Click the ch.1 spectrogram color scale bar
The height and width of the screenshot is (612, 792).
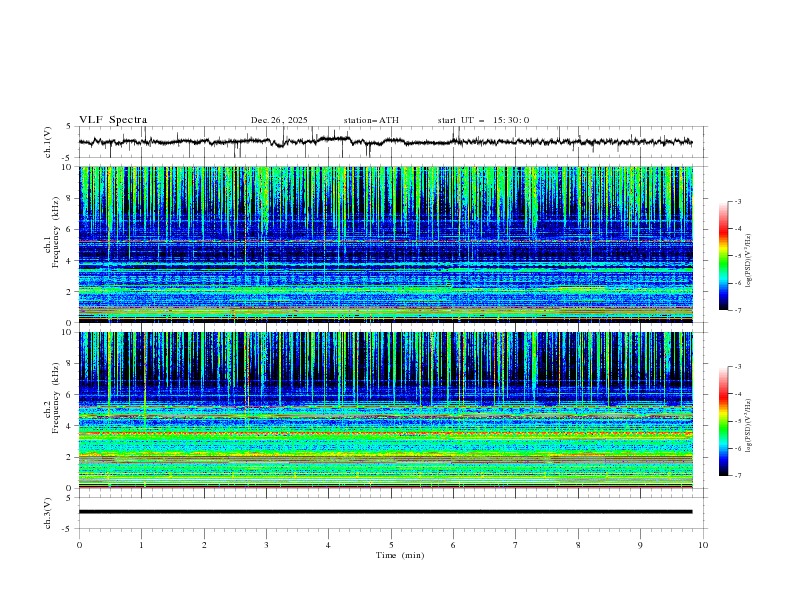point(723,256)
